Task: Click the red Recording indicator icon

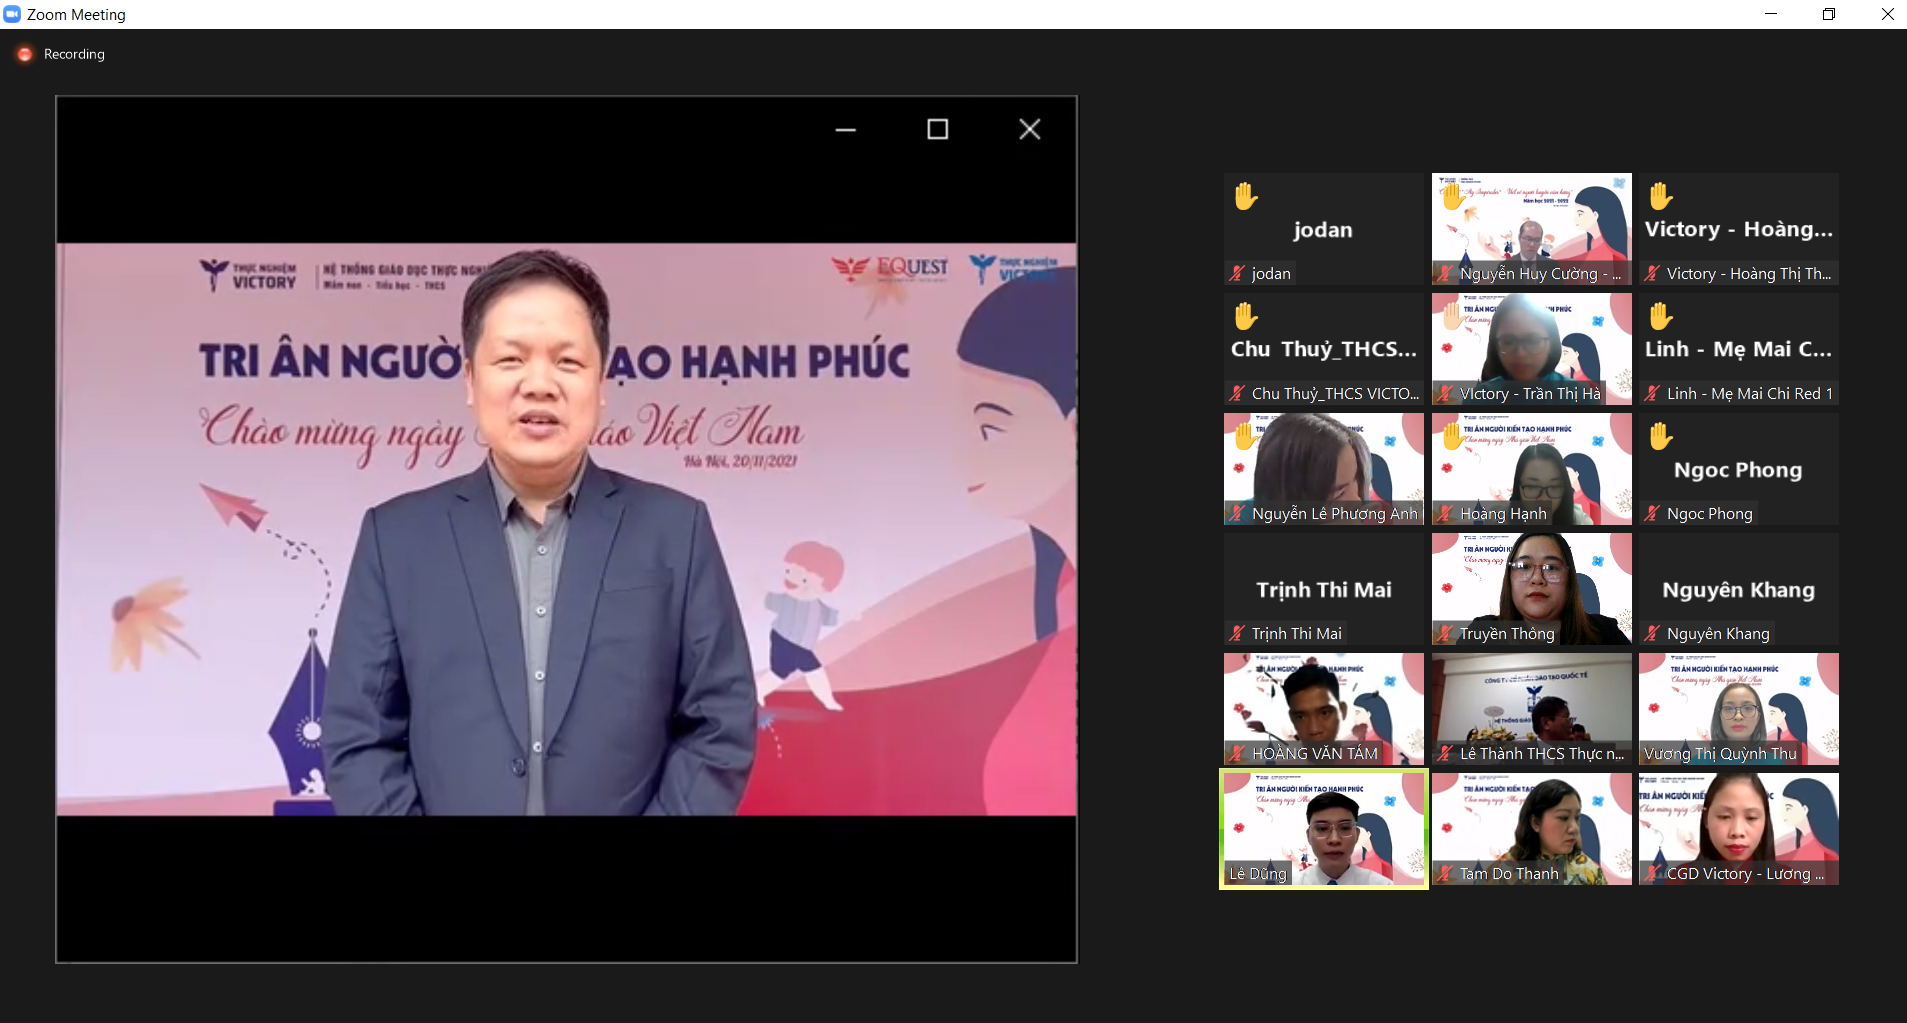Action: [24, 54]
